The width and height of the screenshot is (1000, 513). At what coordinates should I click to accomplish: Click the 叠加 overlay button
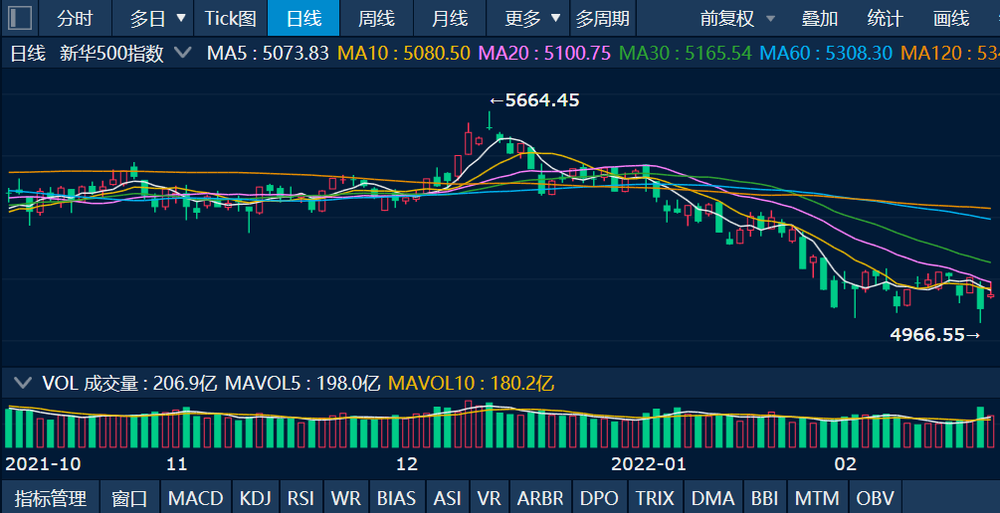[x=820, y=18]
